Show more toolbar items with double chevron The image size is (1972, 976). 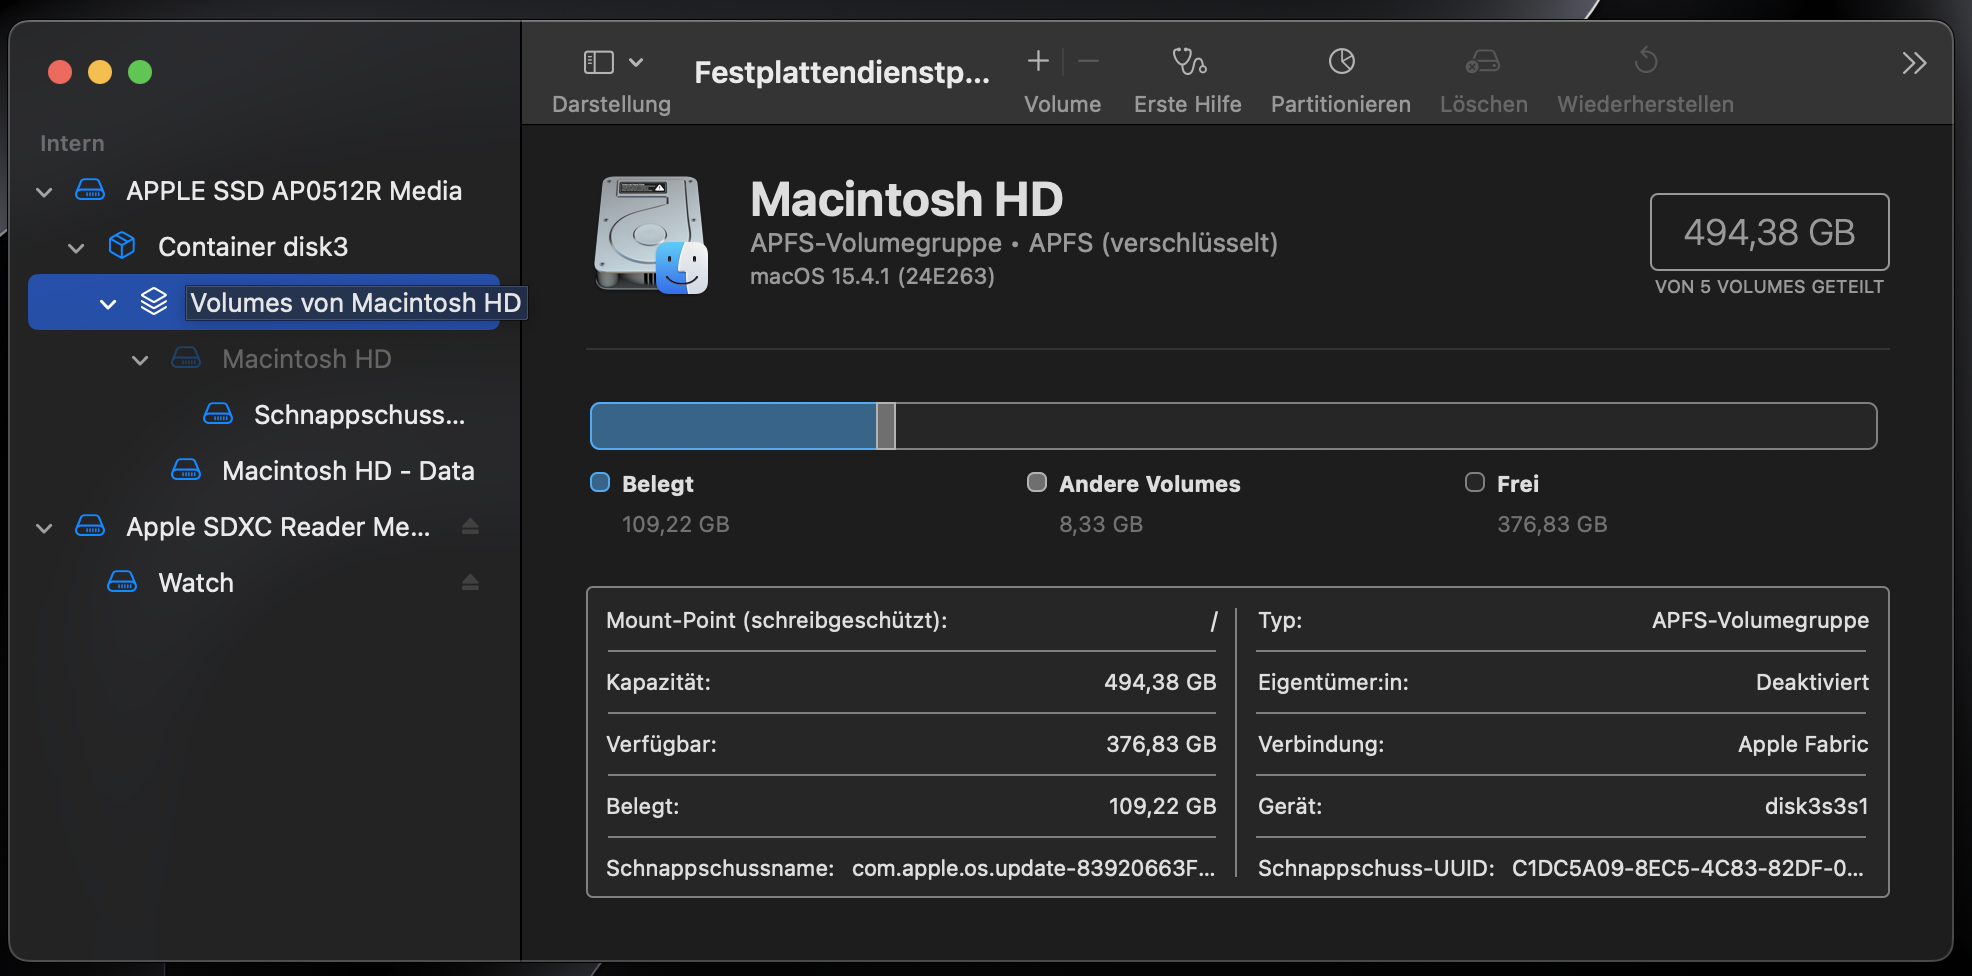(x=1913, y=64)
